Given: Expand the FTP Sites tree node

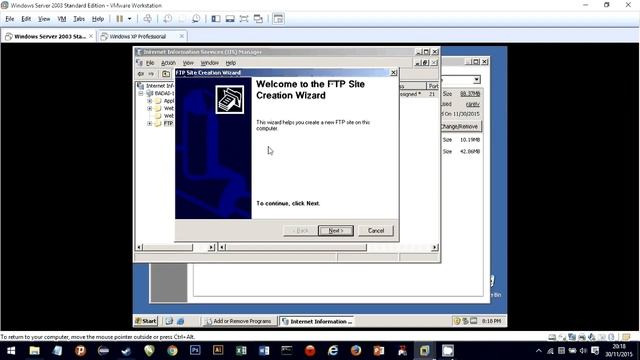Looking at the screenshot, I should coord(149,123).
